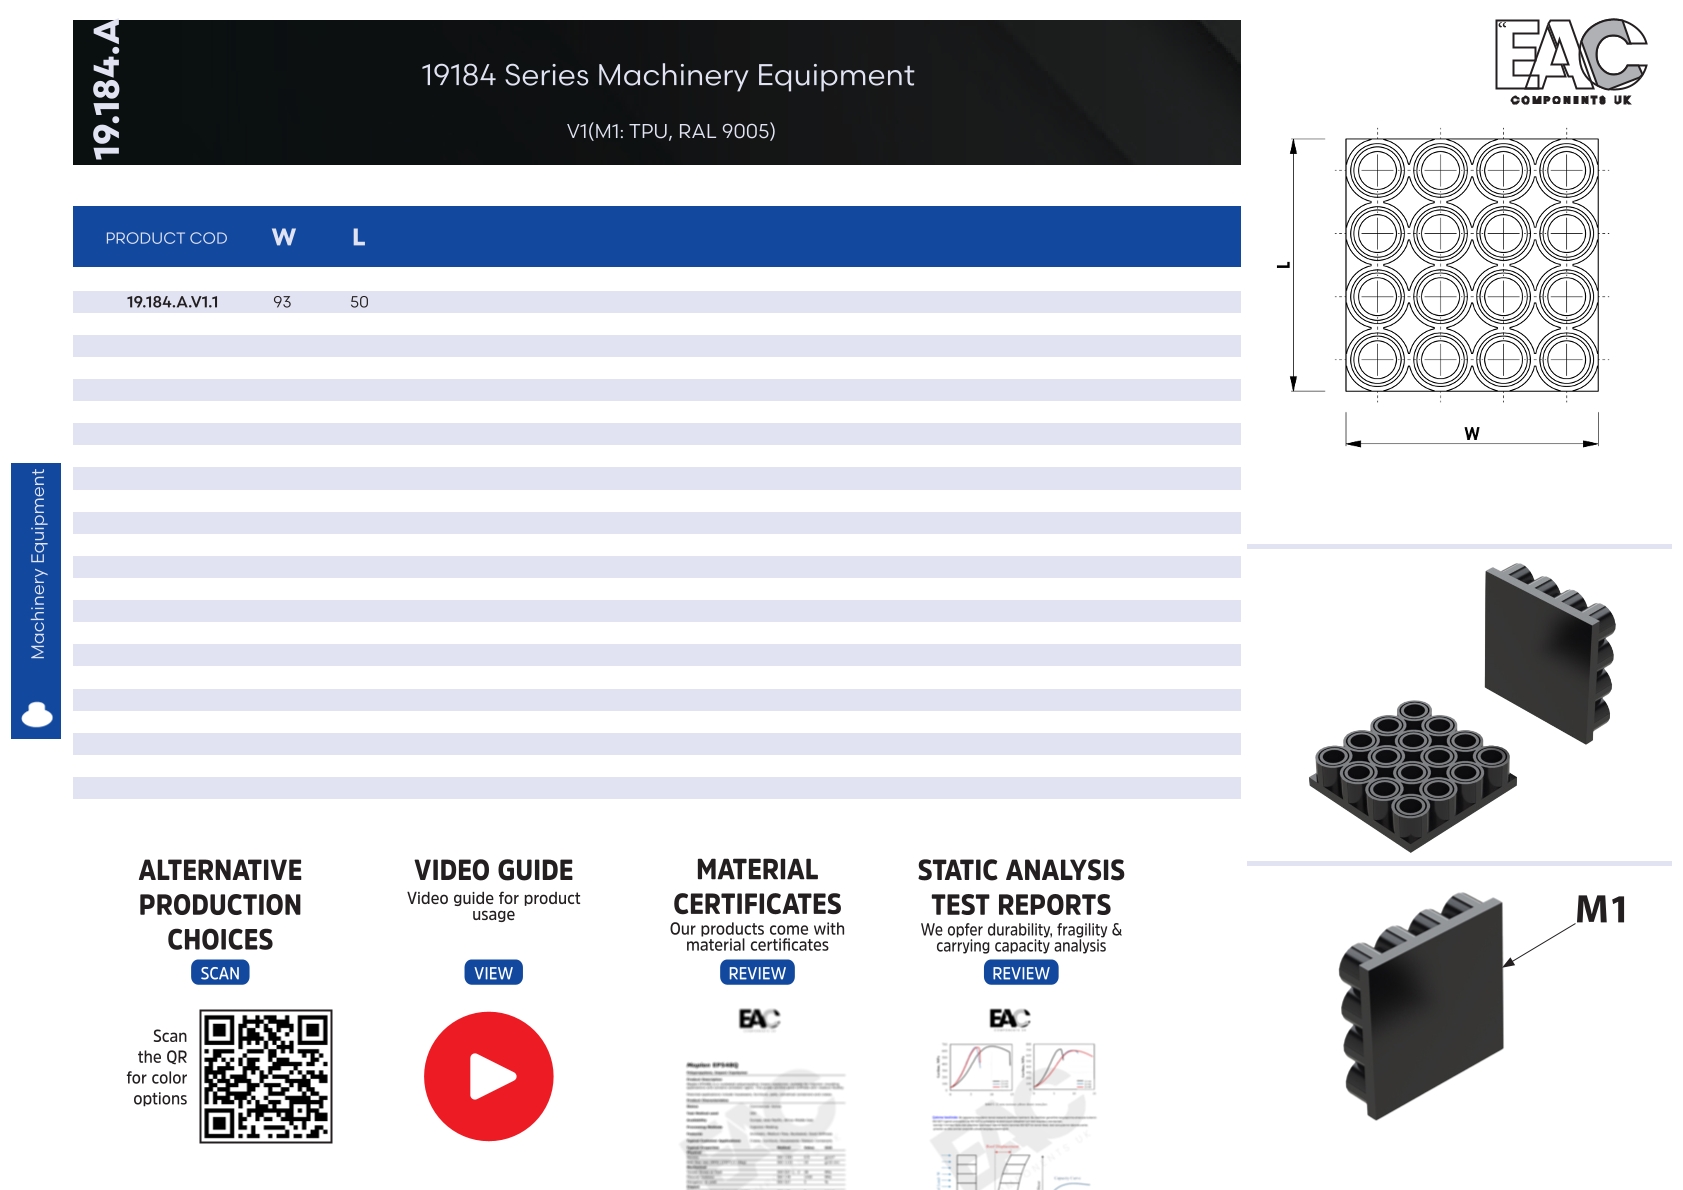
Task: Open the material certificate document thumbnail
Action: click(x=765, y=1125)
